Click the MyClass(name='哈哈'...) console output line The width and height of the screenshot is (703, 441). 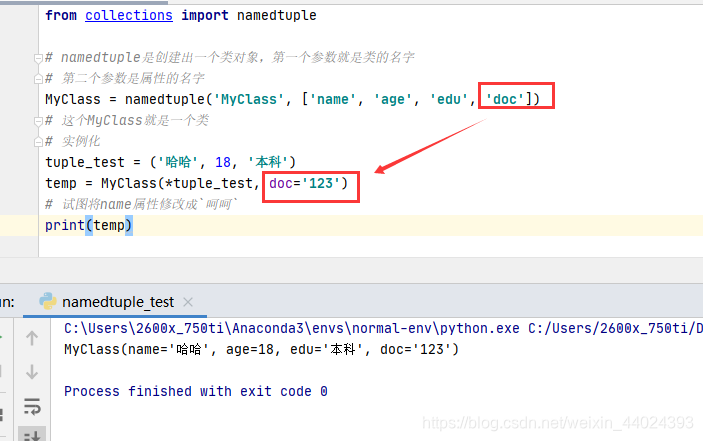261,349
